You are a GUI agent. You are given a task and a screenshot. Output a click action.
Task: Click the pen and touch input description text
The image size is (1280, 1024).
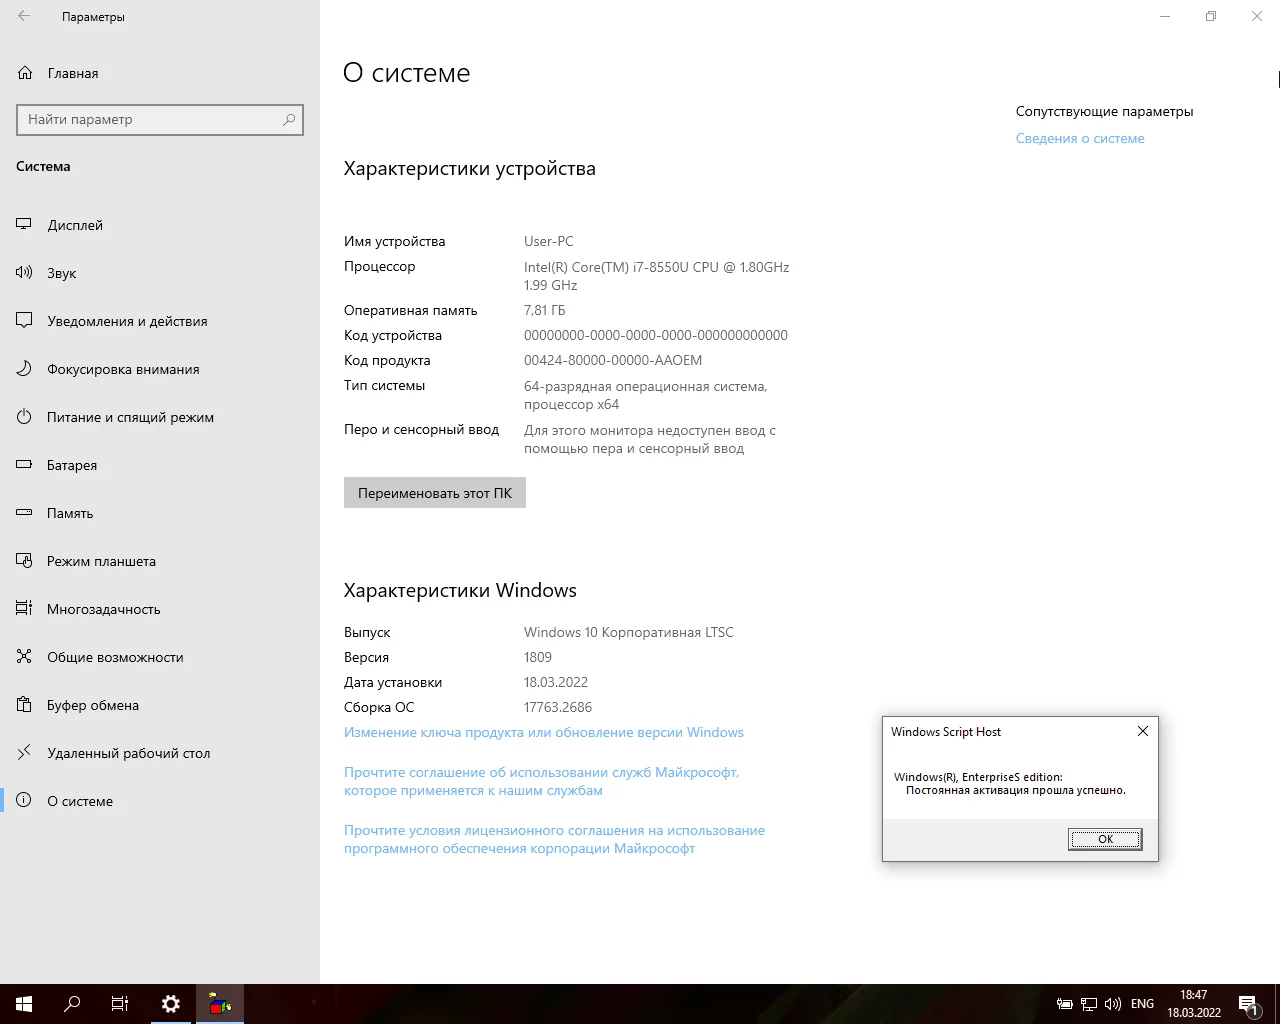click(650, 439)
